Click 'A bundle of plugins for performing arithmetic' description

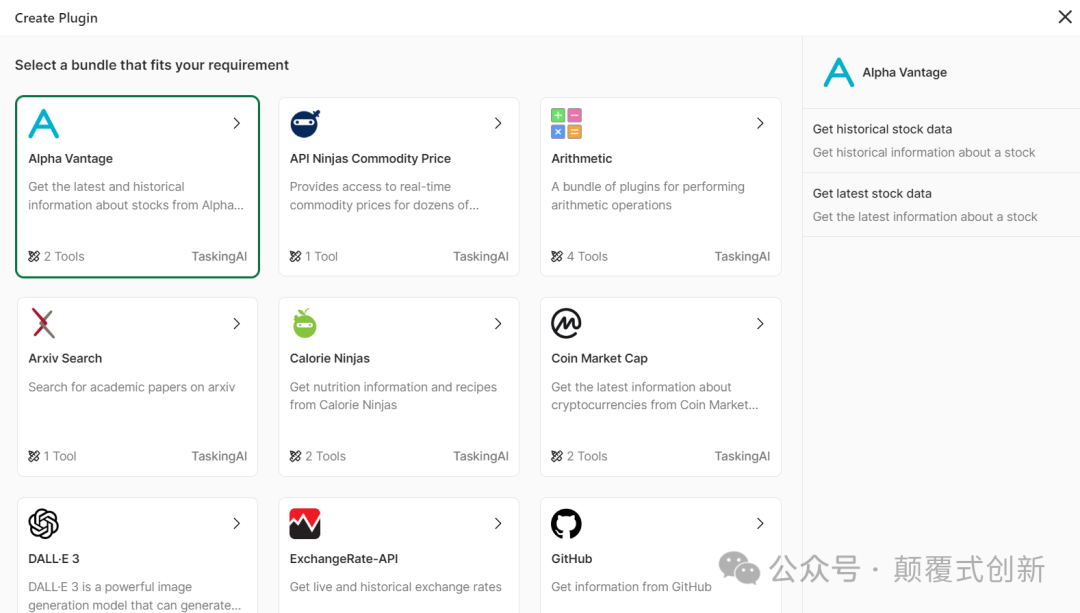tap(647, 196)
